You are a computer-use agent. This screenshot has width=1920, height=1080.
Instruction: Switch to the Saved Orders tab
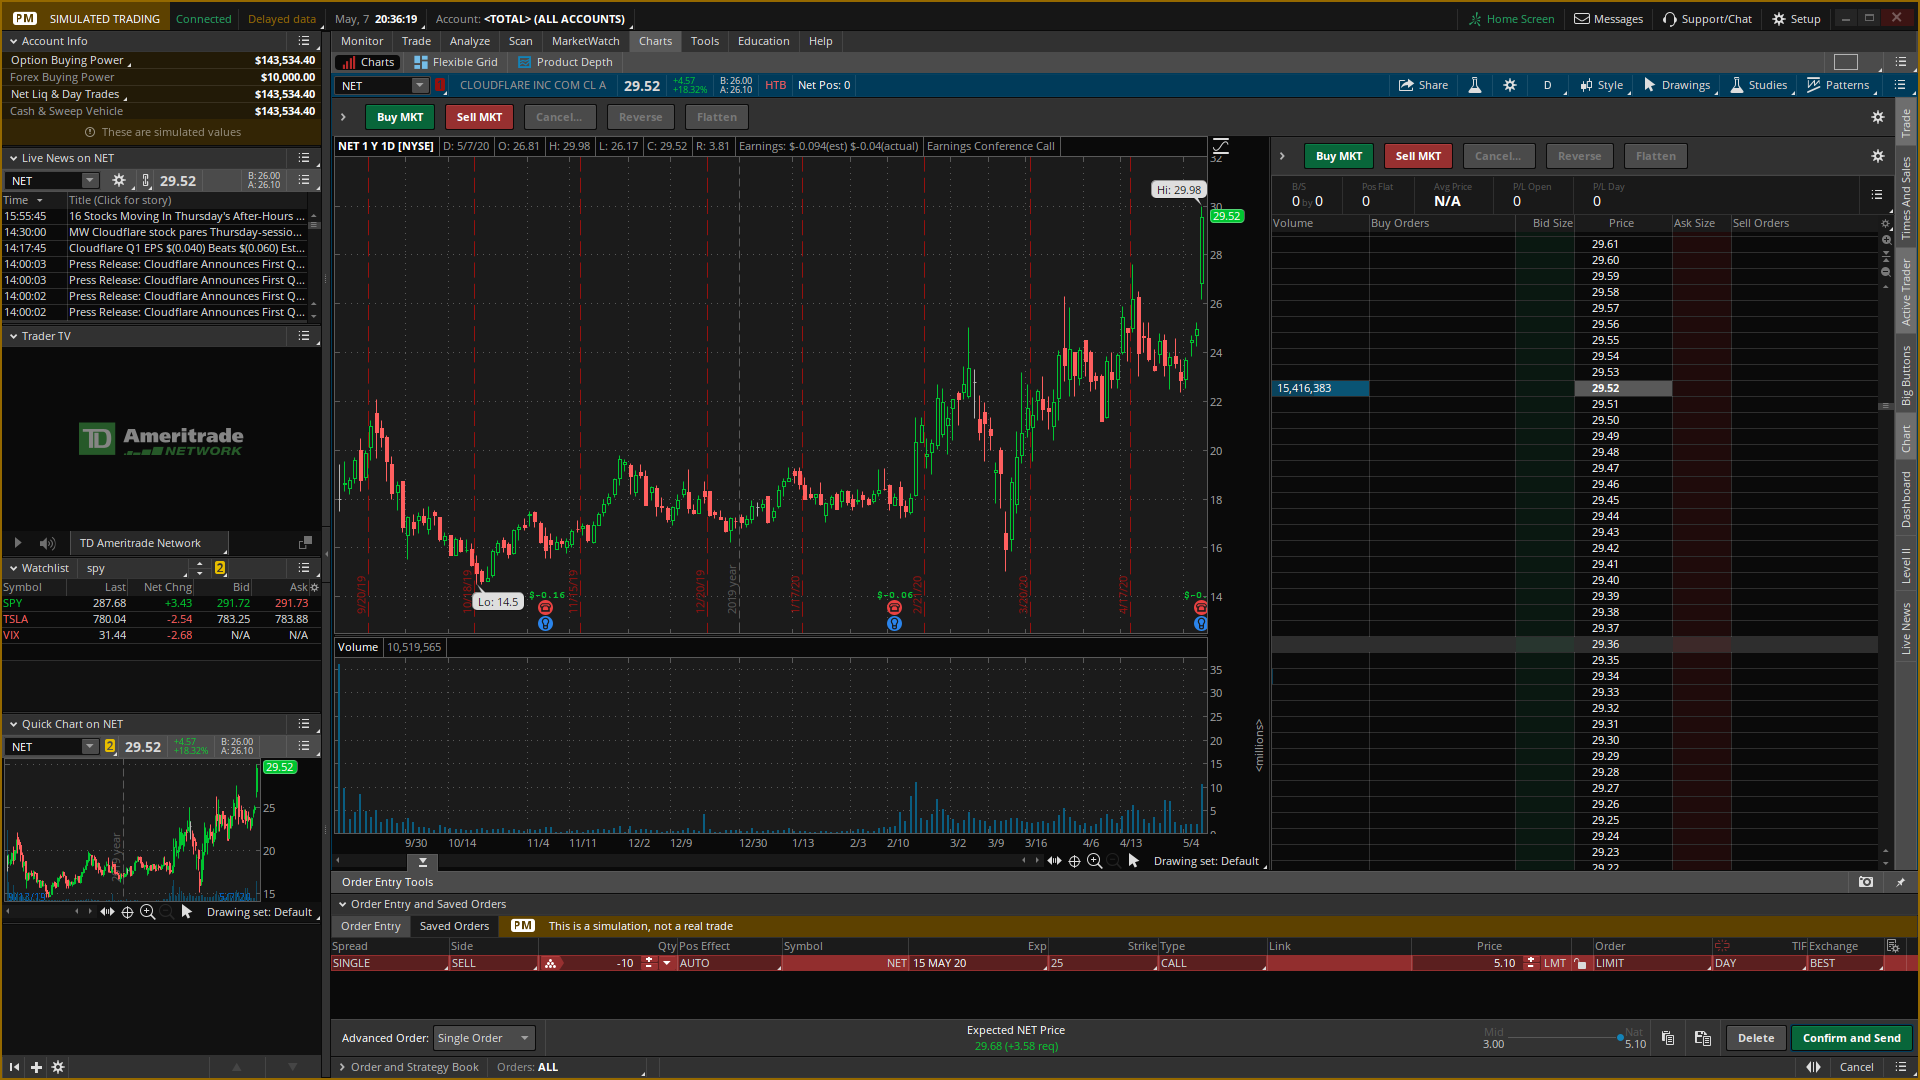tap(454, 926)
